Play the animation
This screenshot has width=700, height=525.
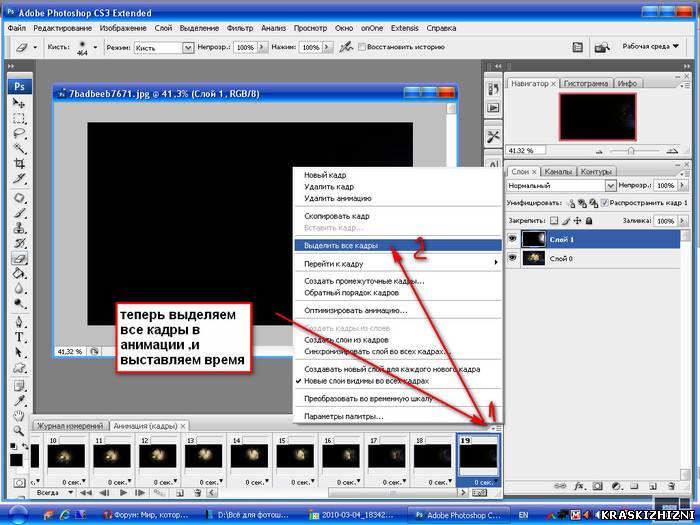[123, 493]
